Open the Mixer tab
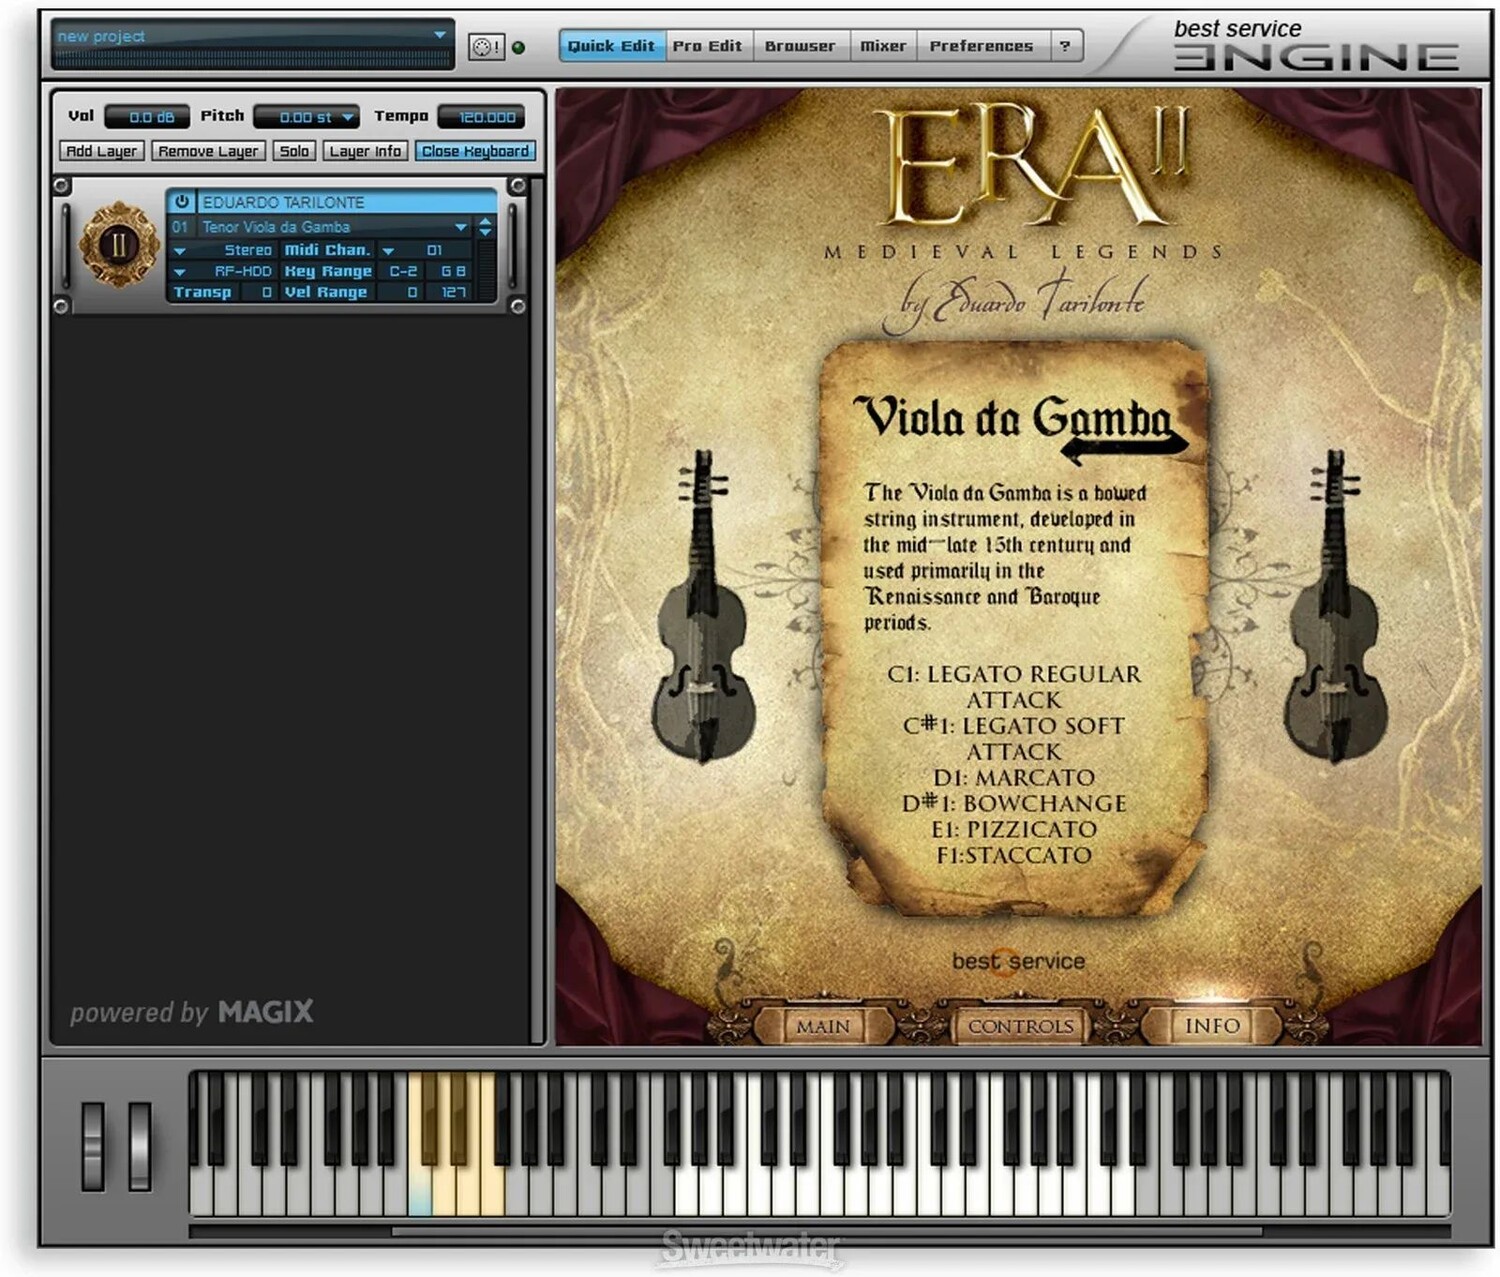 click(883, 46)
